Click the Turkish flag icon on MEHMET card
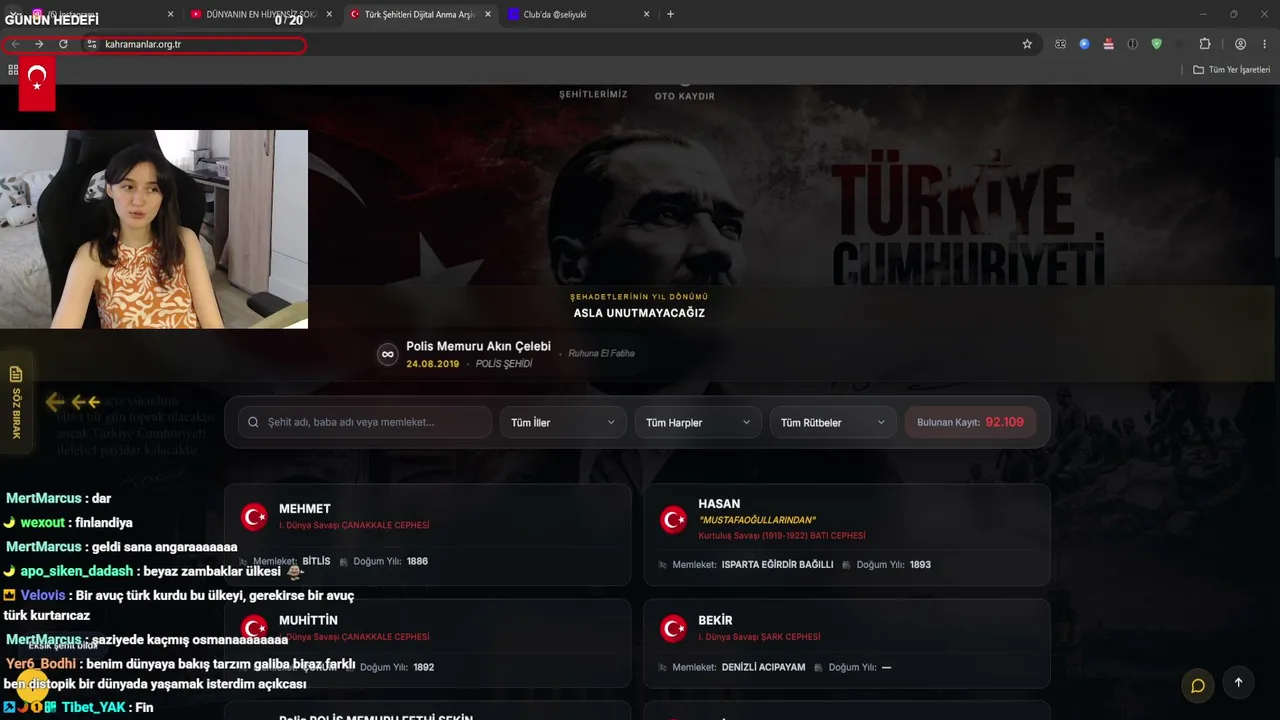This screenshot has height=720, width=1280. [x=254, y=516]
